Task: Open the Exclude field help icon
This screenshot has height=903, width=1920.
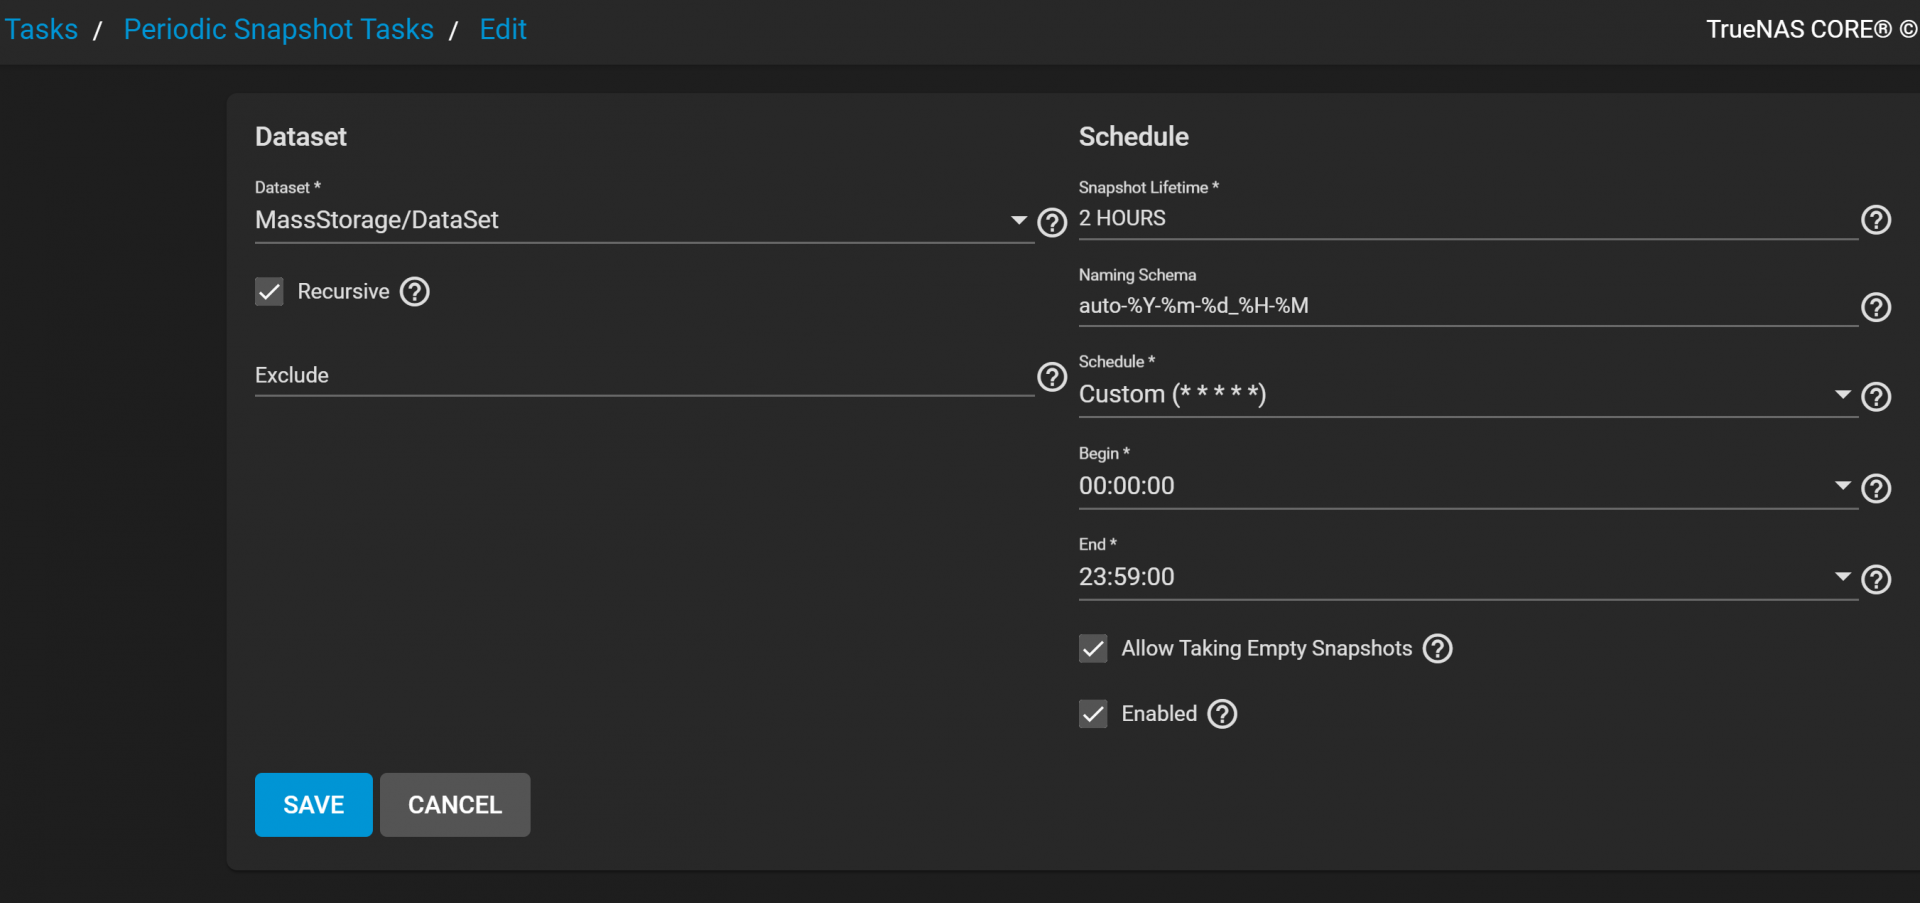Action: pos(1052,377)
